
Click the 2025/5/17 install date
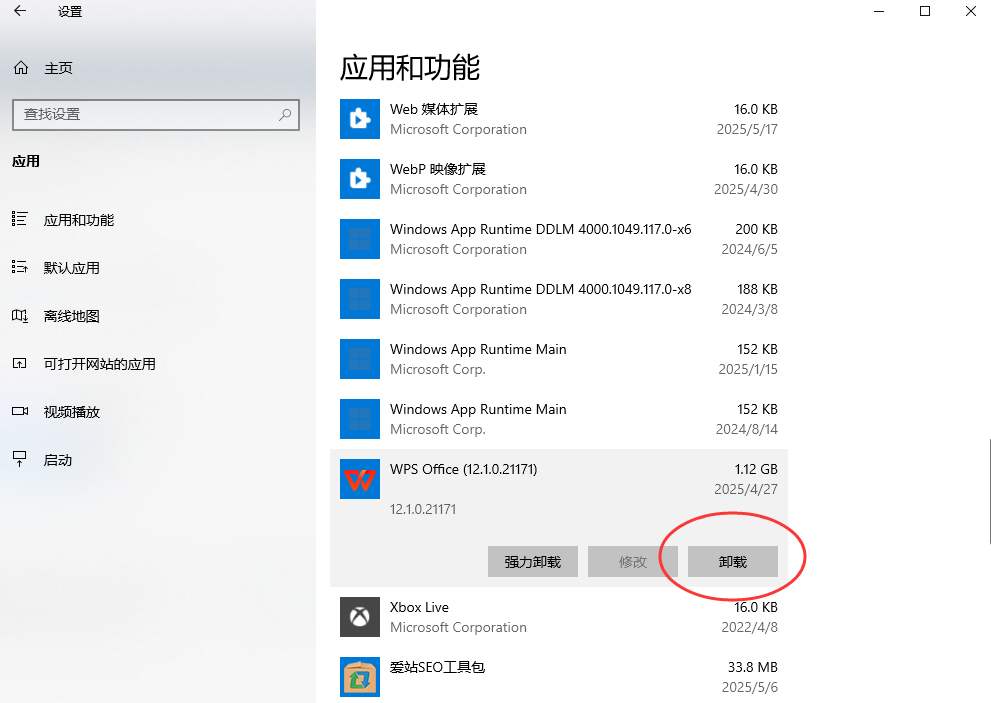pos(747,129)
